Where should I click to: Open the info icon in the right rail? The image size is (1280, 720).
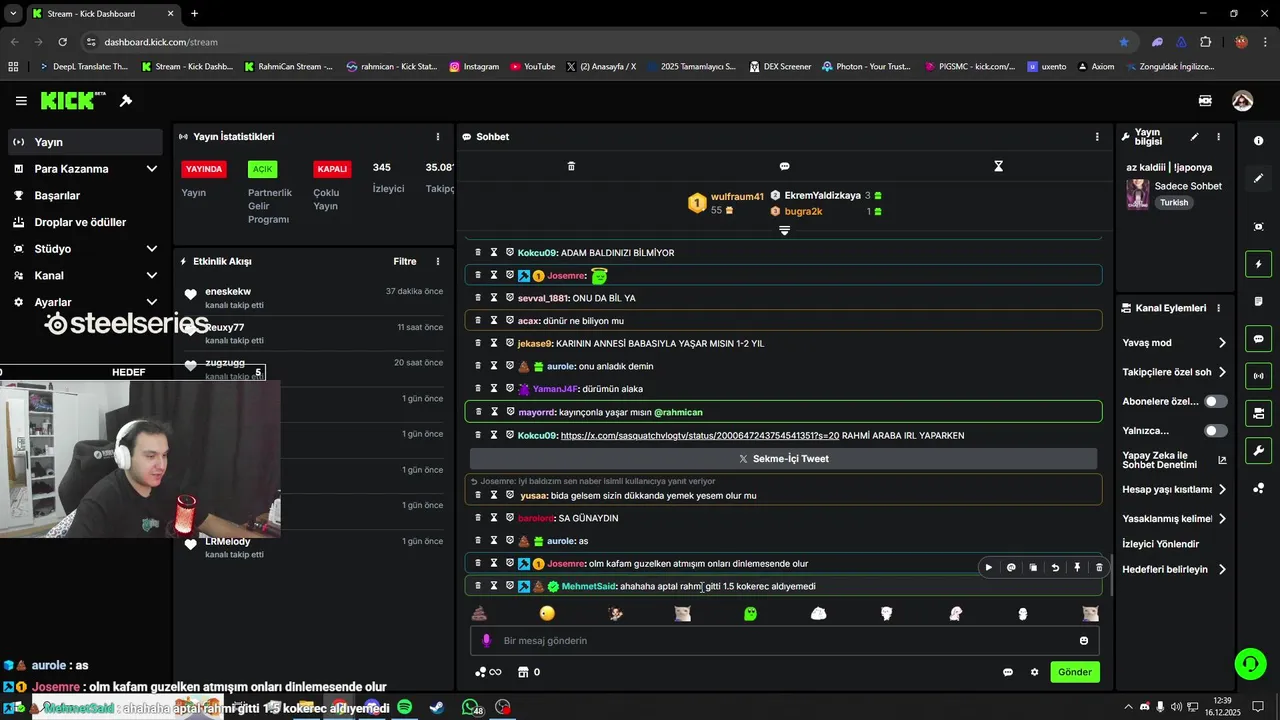point(1258,141)
